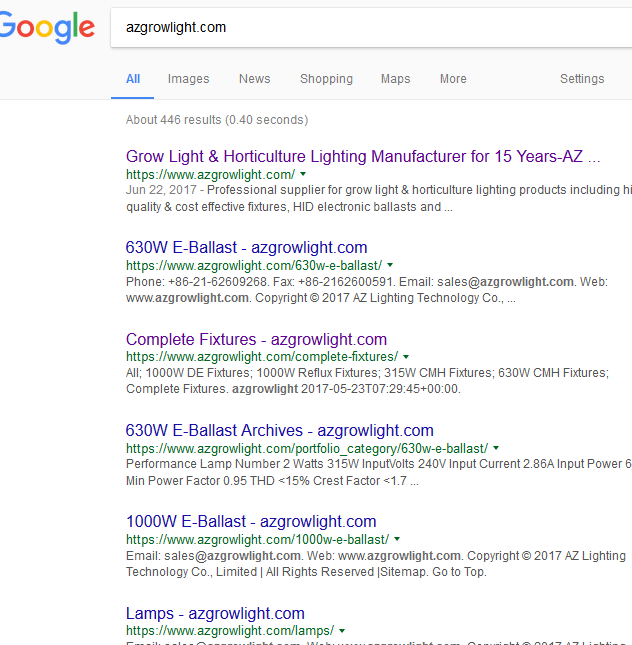Image resolution: width=632 pixels, height=645 pixels.
Task: Open the Shopping tab
Action: (x=326, y=79)
